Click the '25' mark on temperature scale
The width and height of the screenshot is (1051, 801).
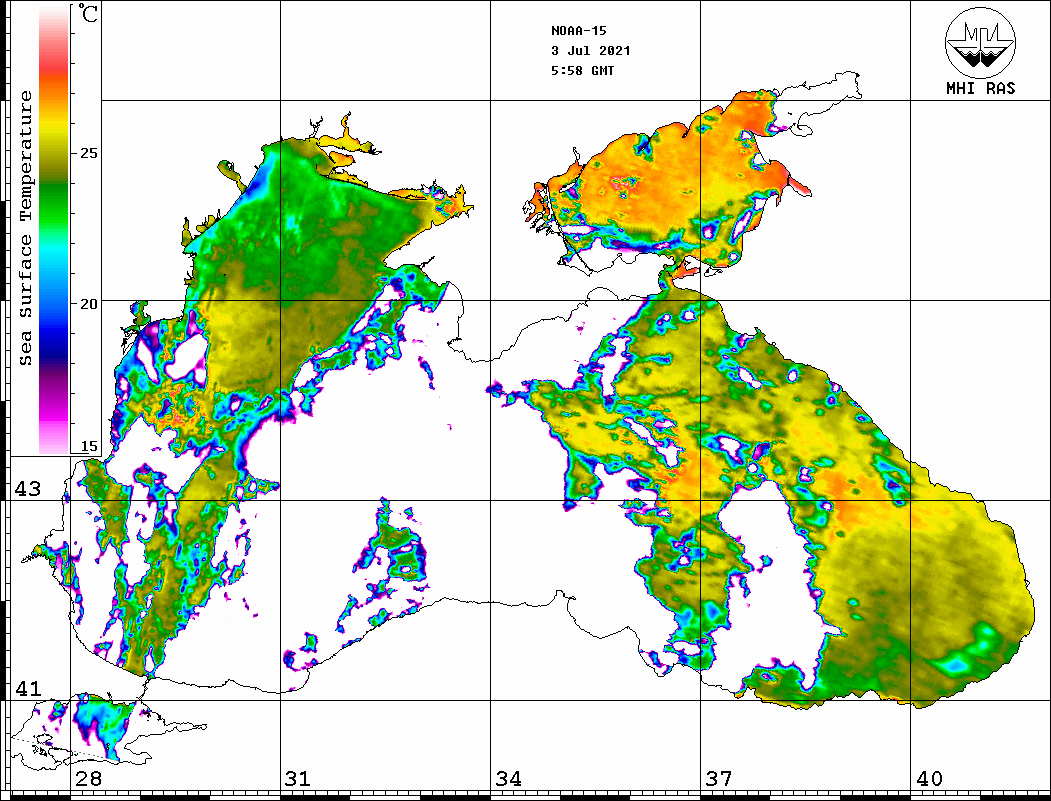(88, 153)
